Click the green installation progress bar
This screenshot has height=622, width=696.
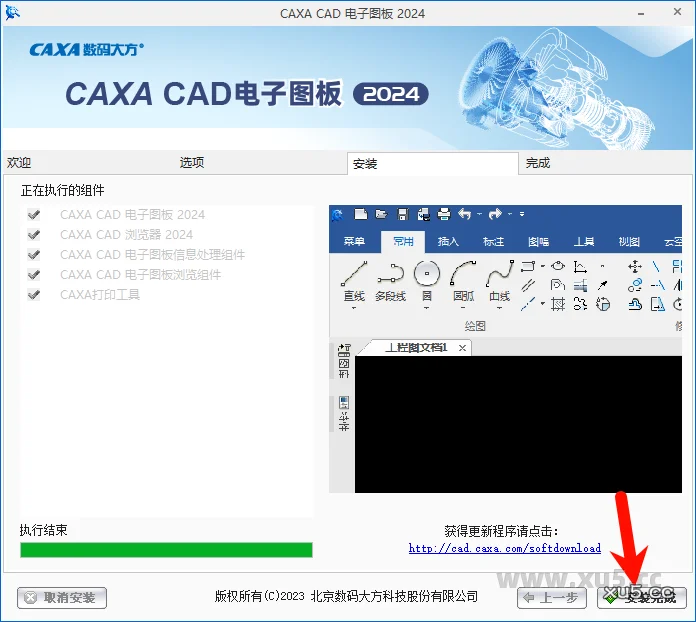tap(166, 550)
